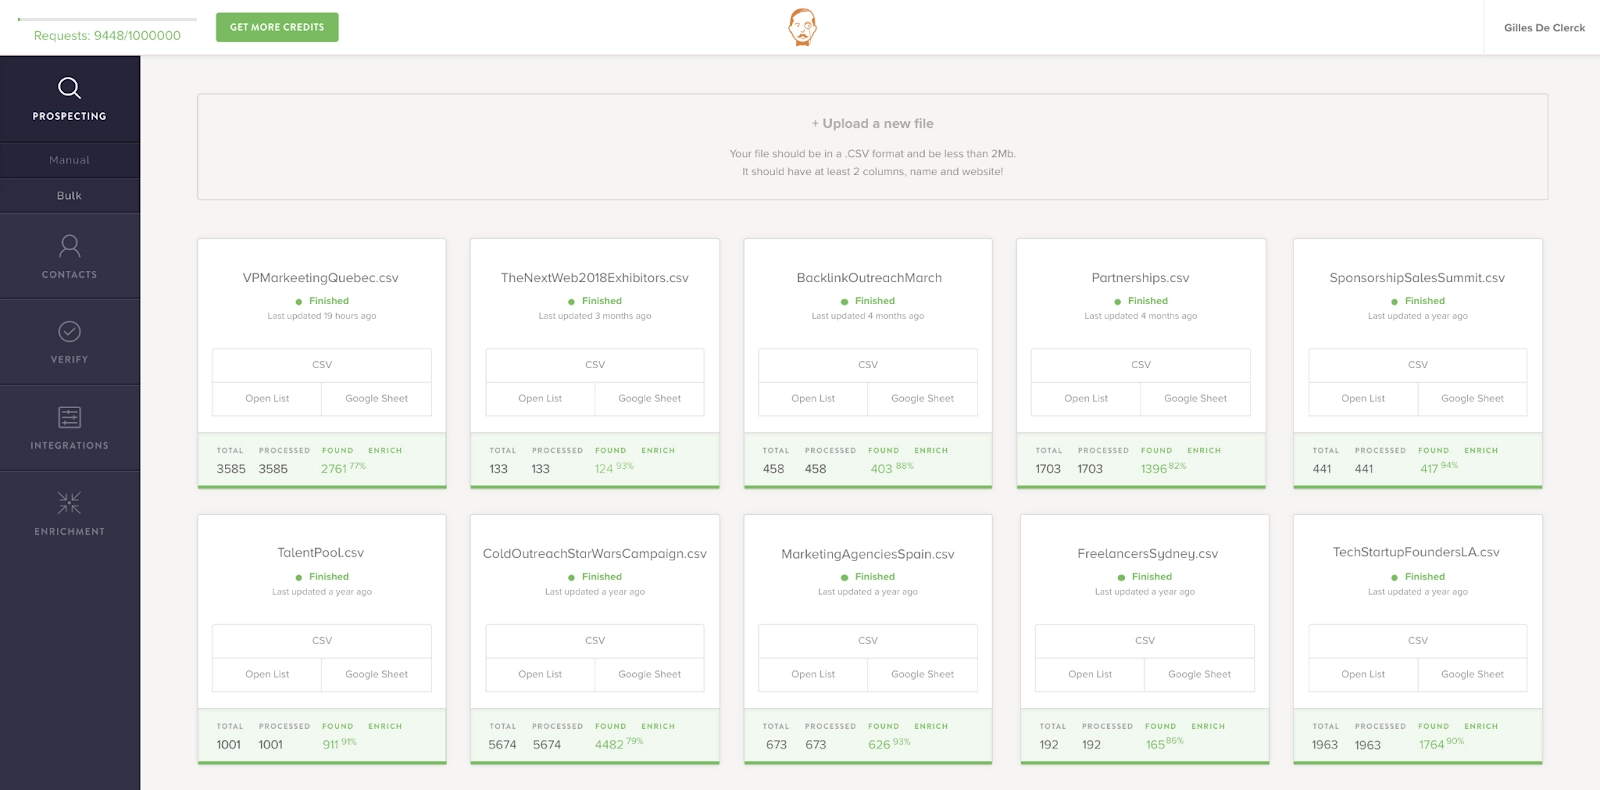Click Enrich on Partnerships.csv card
This screenshot has height=790, width=1600.
1204,451
